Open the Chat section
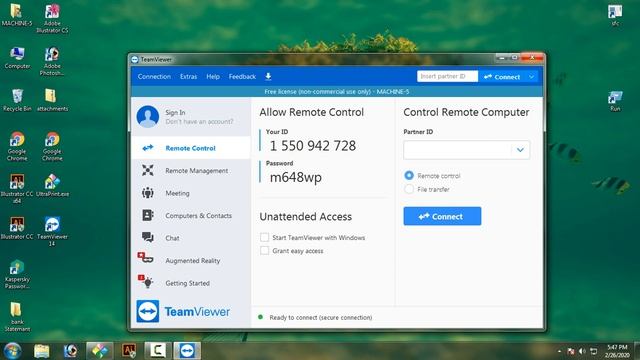 point(191,238)
